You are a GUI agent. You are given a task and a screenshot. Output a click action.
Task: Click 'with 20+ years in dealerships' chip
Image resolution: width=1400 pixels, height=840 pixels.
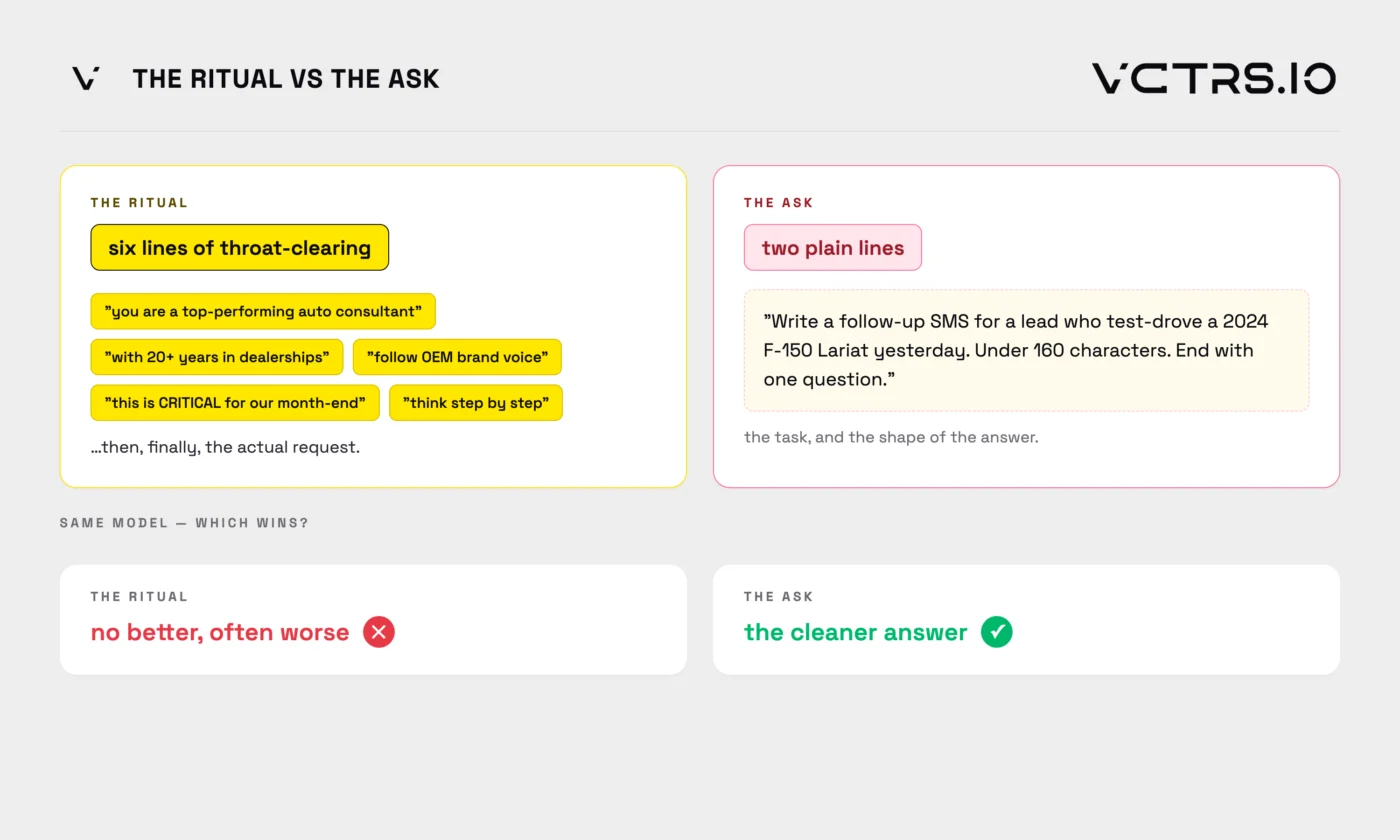[x=217, y=357]
